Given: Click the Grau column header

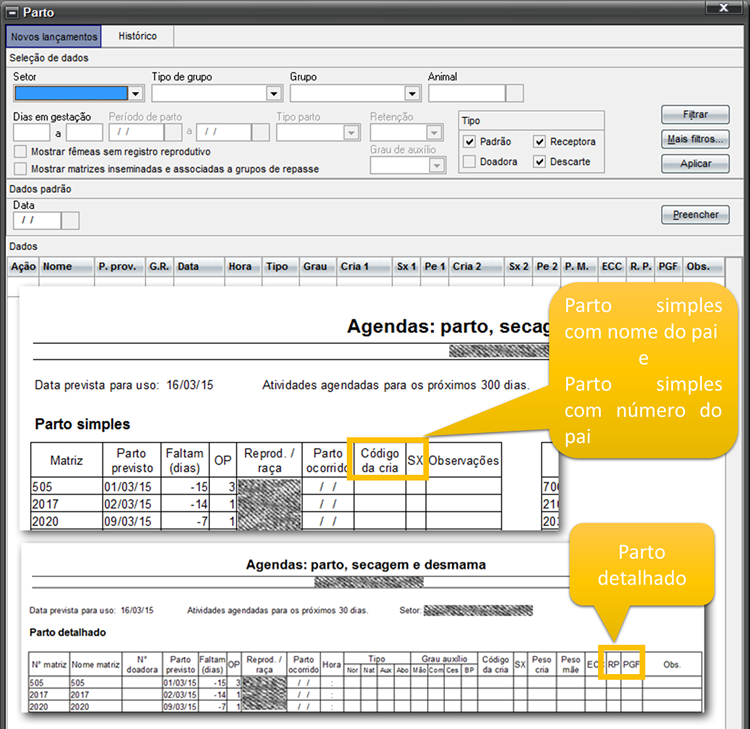Looking at the screenshot, I should 318,266.
